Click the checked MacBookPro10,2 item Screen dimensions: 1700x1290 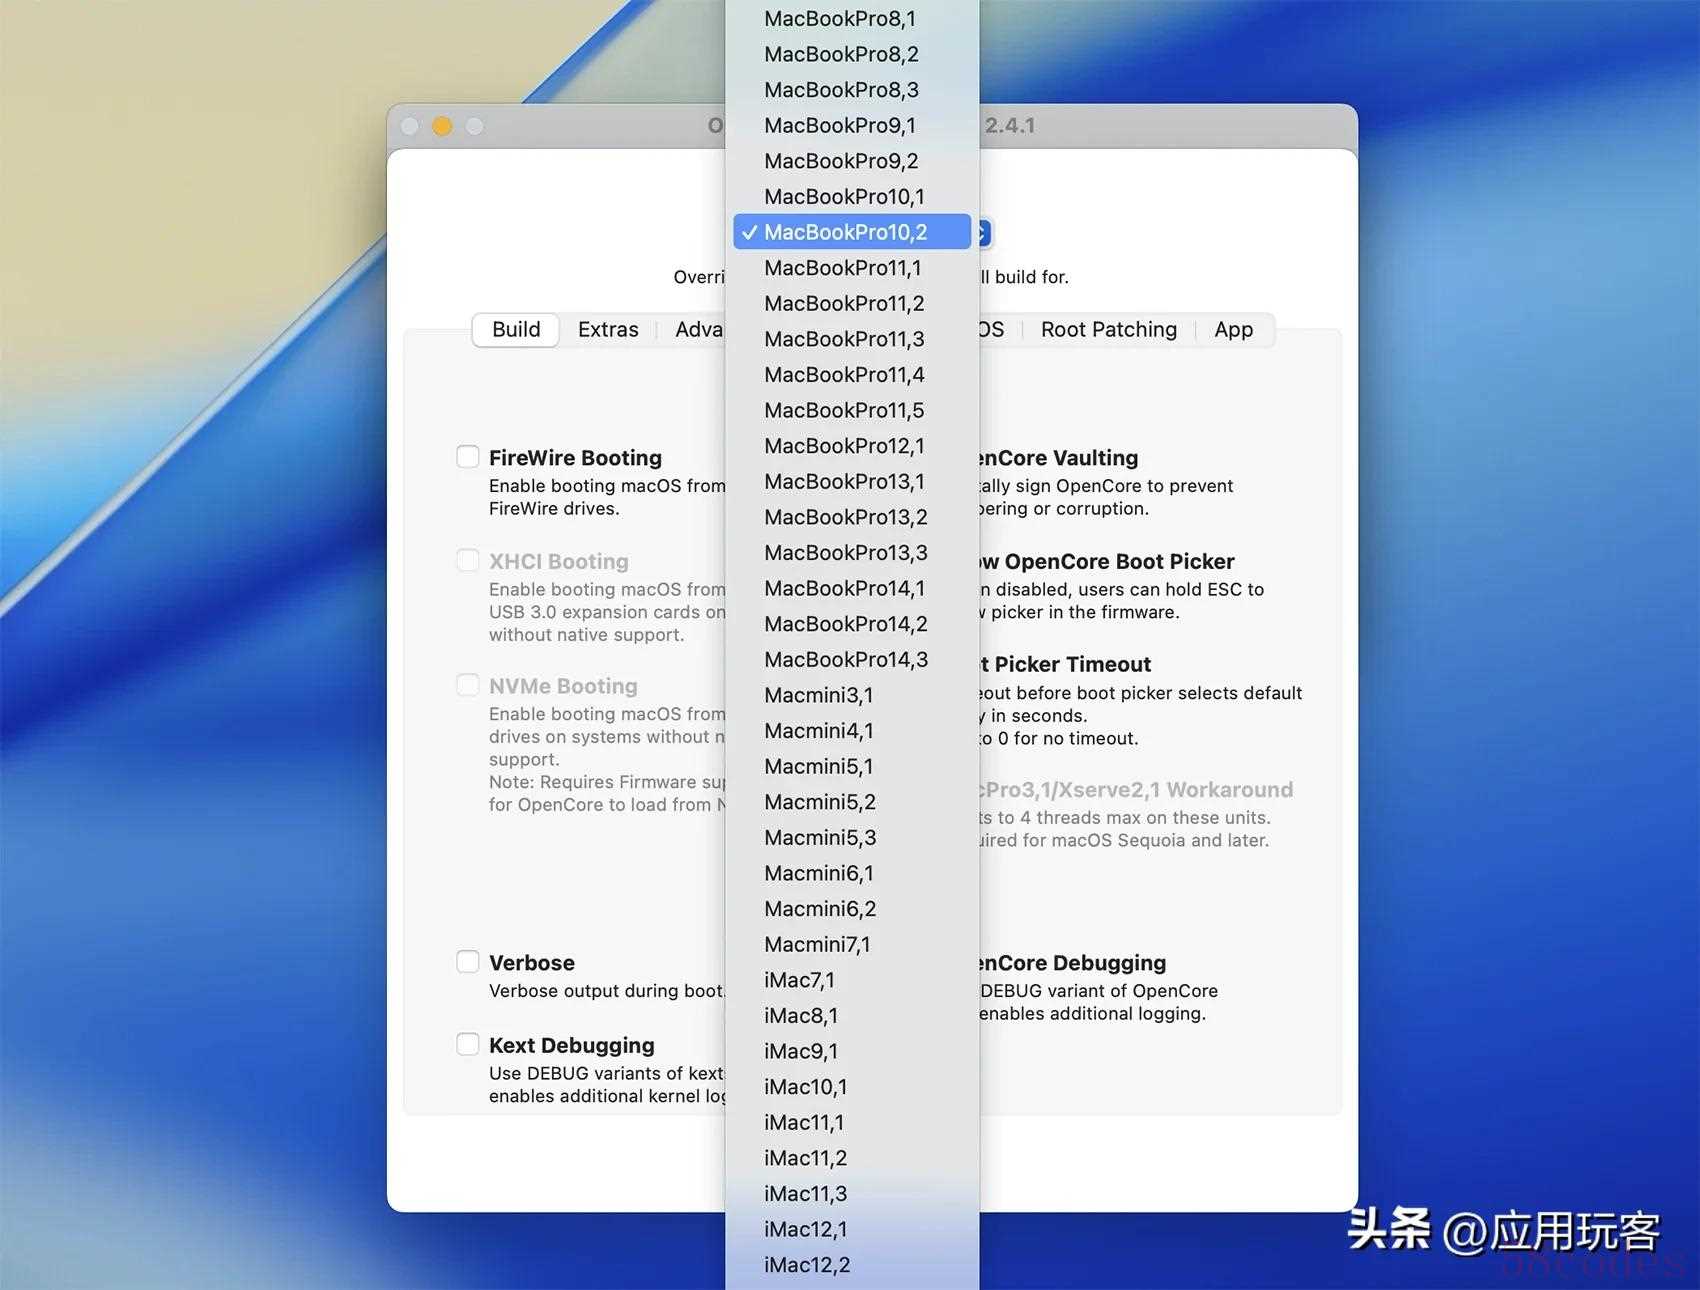point(852,232)
